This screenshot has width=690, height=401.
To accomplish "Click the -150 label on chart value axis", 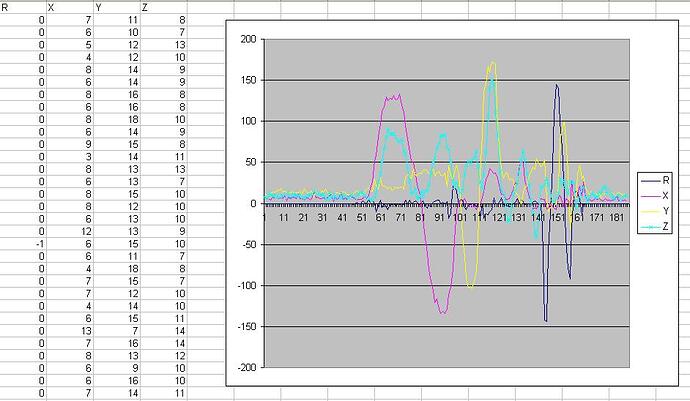I will click(x=247, y=326).
